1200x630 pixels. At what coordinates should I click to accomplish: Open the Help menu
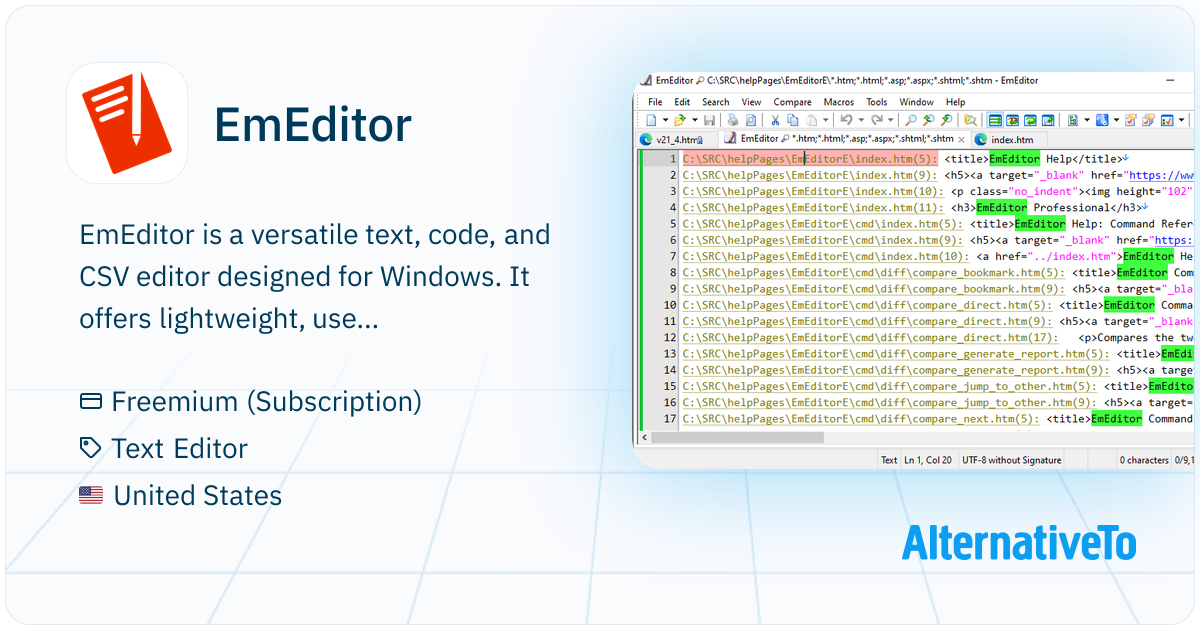coord(955,102)
